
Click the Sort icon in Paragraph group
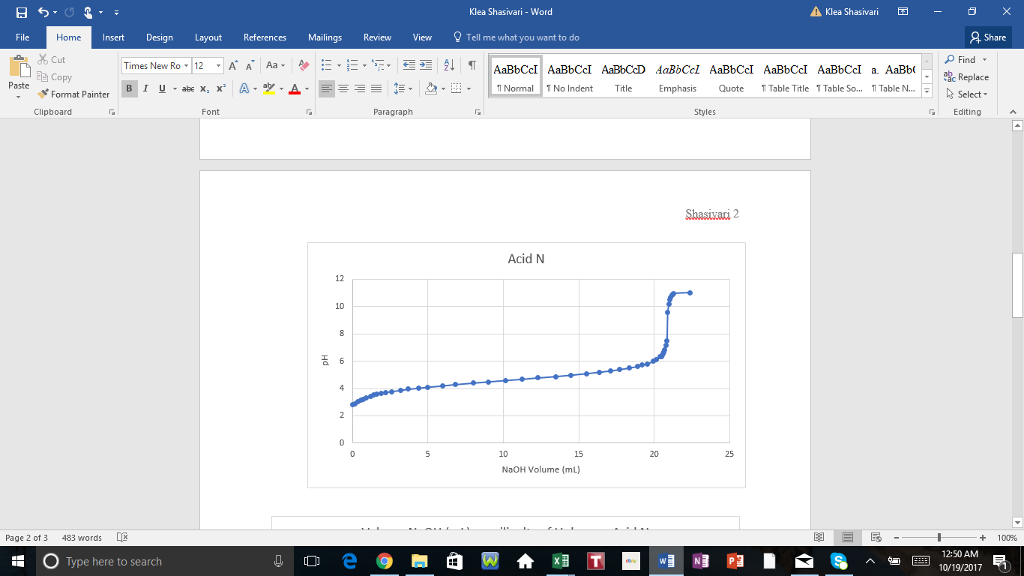pos(448,66)
